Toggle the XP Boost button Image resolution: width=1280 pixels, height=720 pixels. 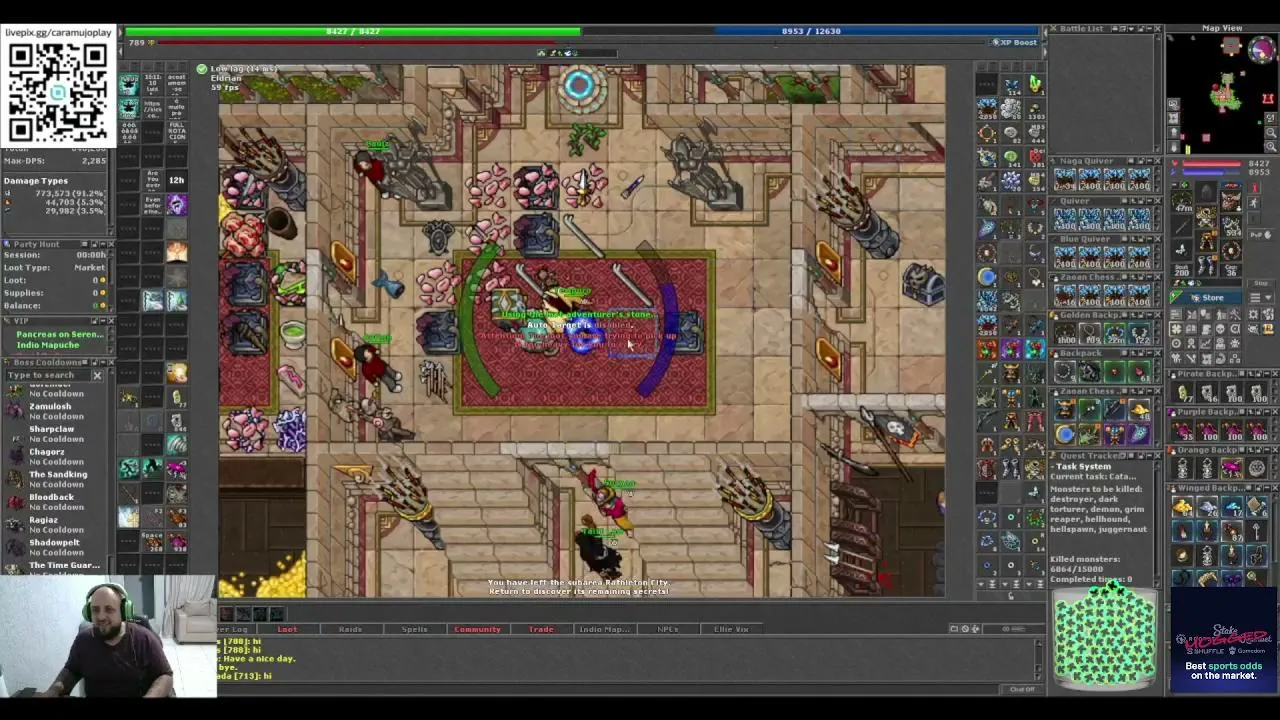pyautogui.click(x=1014, y=42)
